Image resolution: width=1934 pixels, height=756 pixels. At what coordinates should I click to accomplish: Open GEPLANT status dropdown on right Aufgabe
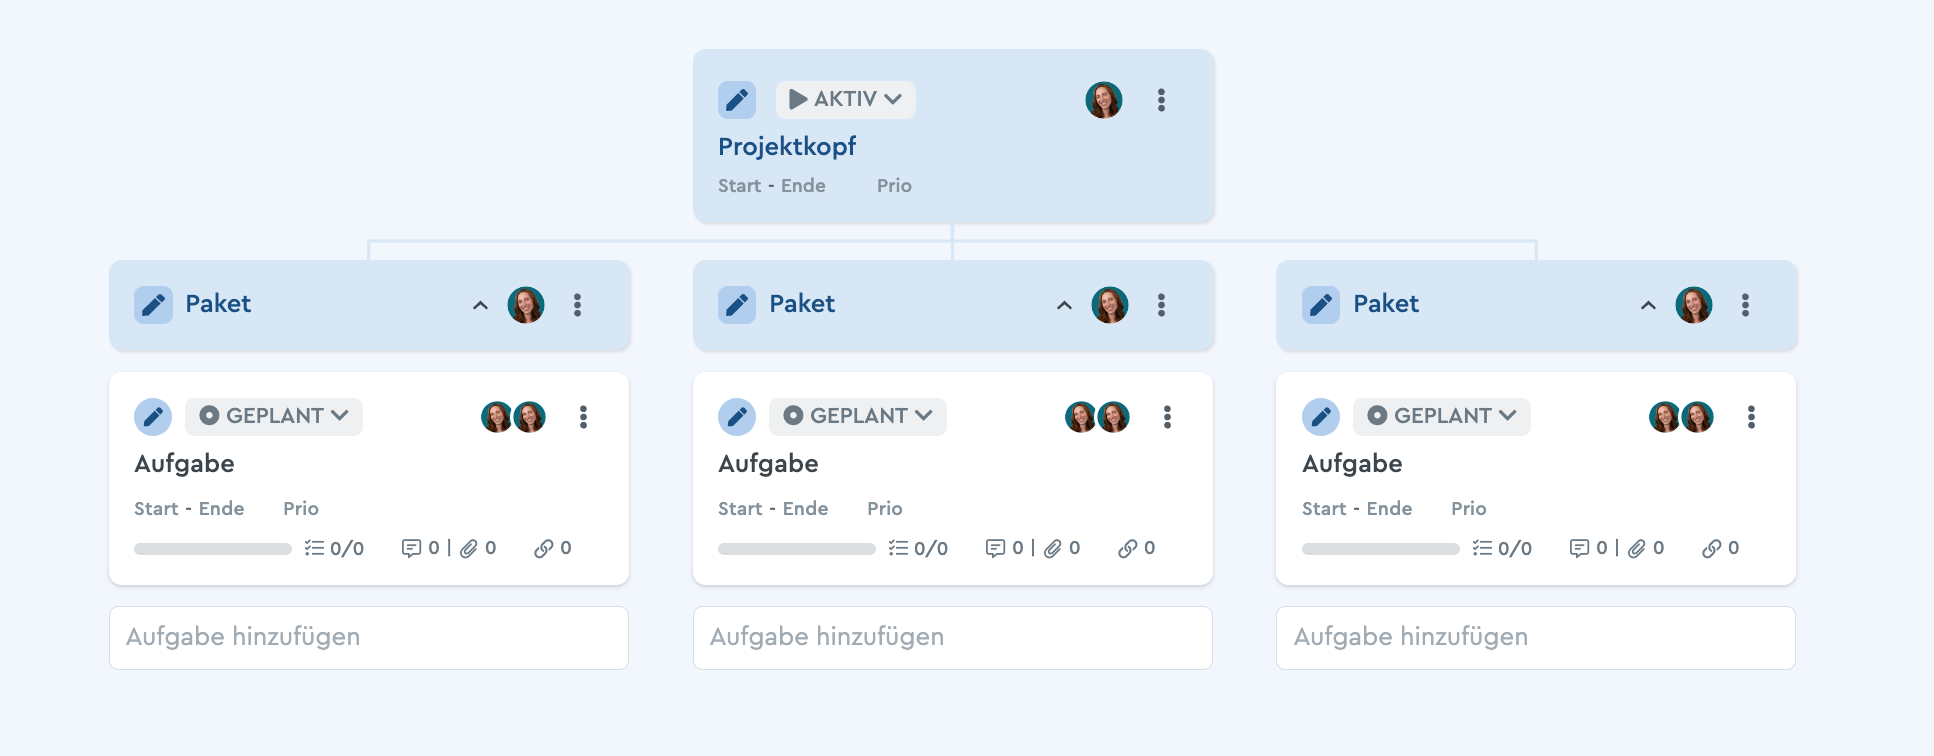(1442, 416)
